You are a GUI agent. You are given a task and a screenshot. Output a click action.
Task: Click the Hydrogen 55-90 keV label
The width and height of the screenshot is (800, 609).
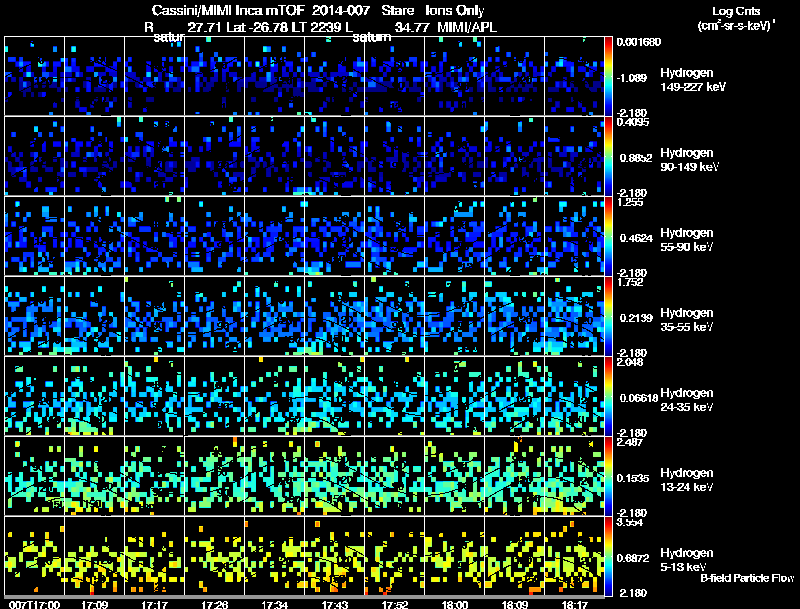click(x=687, y=240)
